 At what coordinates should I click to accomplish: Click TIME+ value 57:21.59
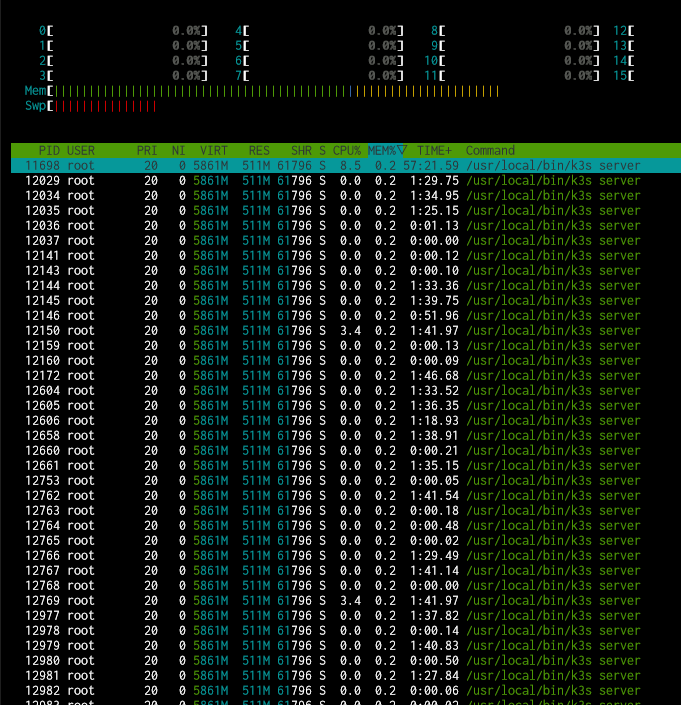click(x=431, y=165)
